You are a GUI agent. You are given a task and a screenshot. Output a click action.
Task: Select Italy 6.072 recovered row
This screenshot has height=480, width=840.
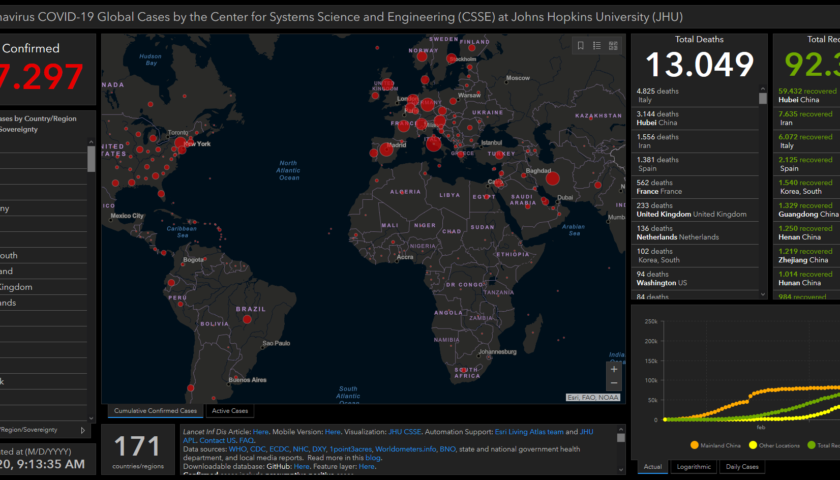pos(807,141)
